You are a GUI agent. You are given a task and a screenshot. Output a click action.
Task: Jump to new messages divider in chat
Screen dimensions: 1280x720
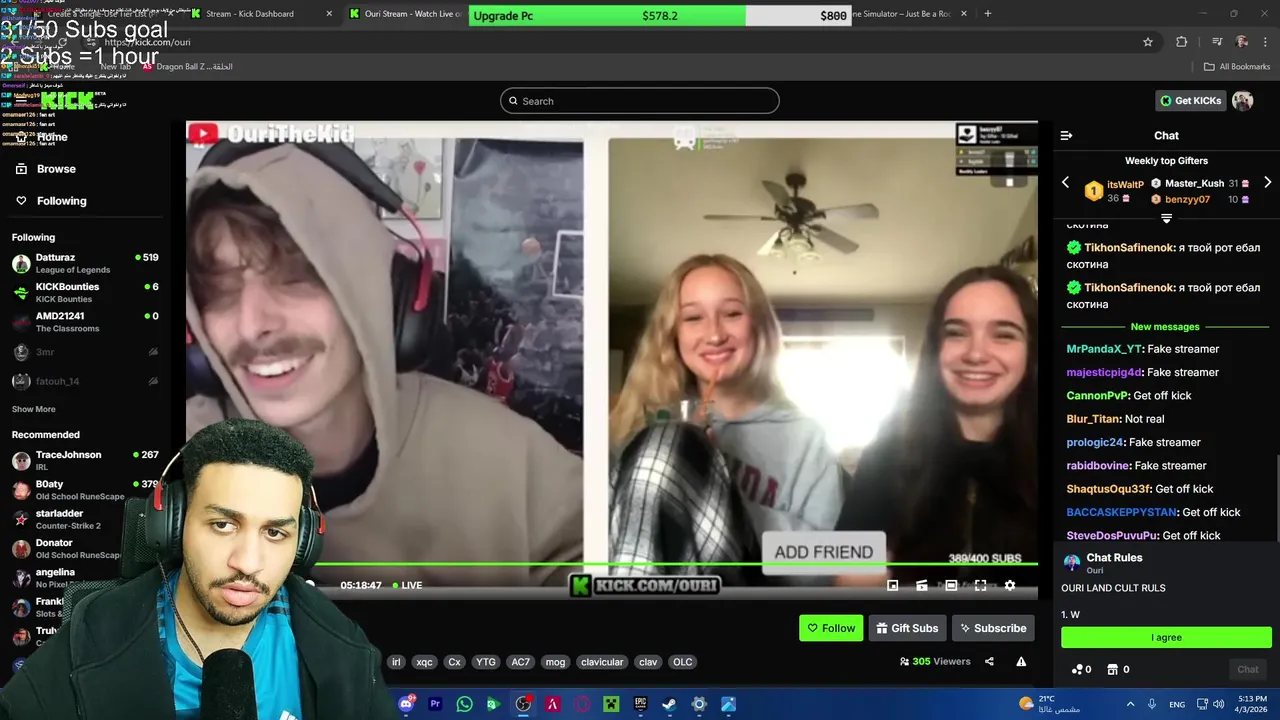(x=1165, y=327)
